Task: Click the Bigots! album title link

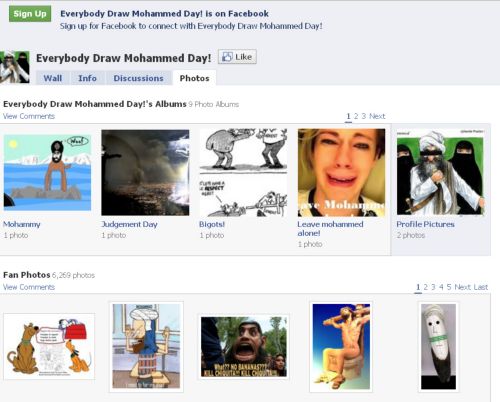Action: point(212,224)
